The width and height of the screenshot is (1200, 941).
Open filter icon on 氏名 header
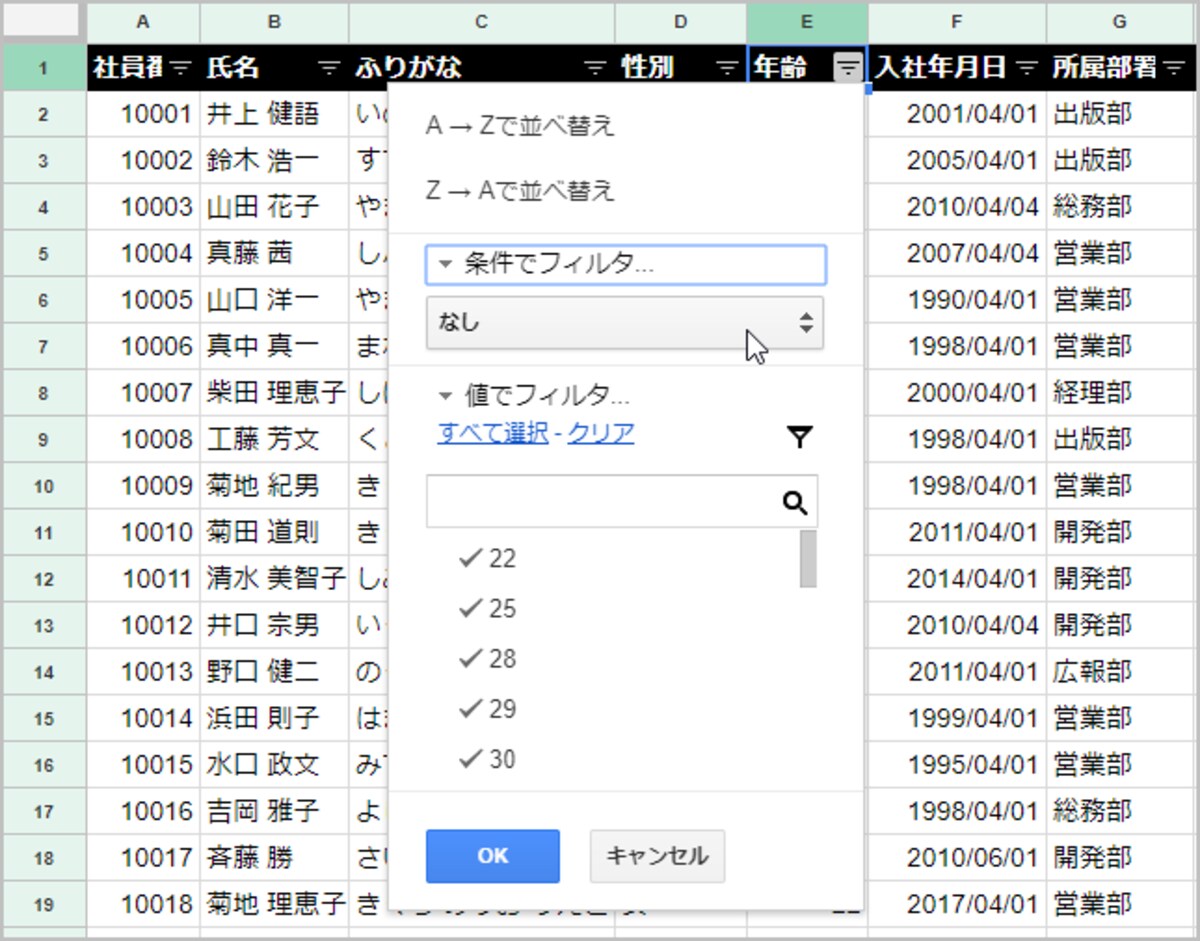tap(329, 68)
